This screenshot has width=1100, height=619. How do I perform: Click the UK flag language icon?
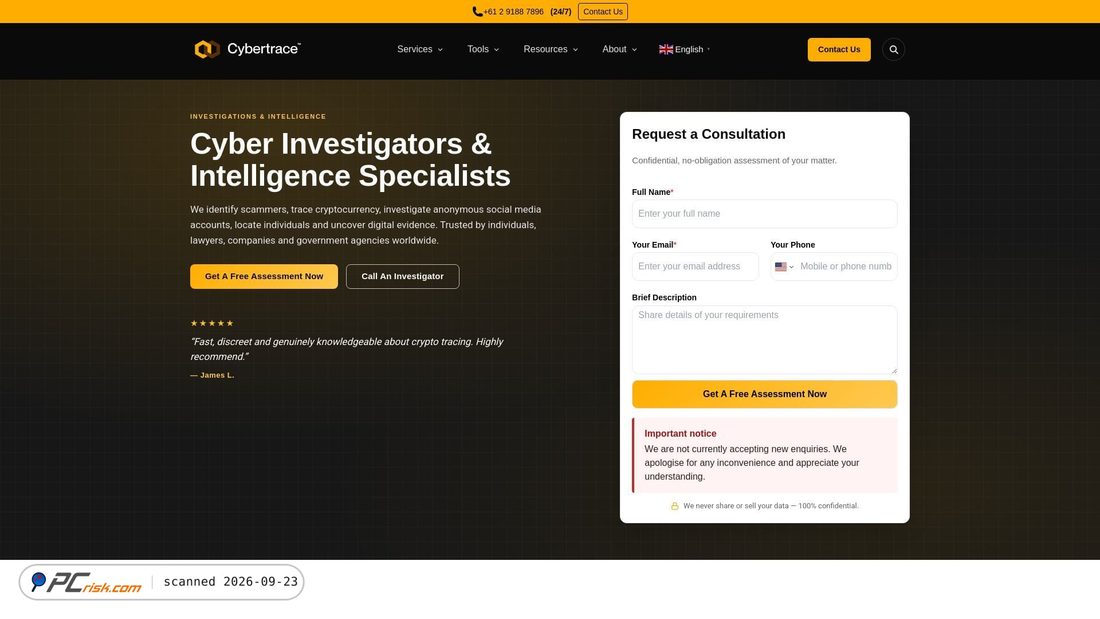(x=666, y=49)
